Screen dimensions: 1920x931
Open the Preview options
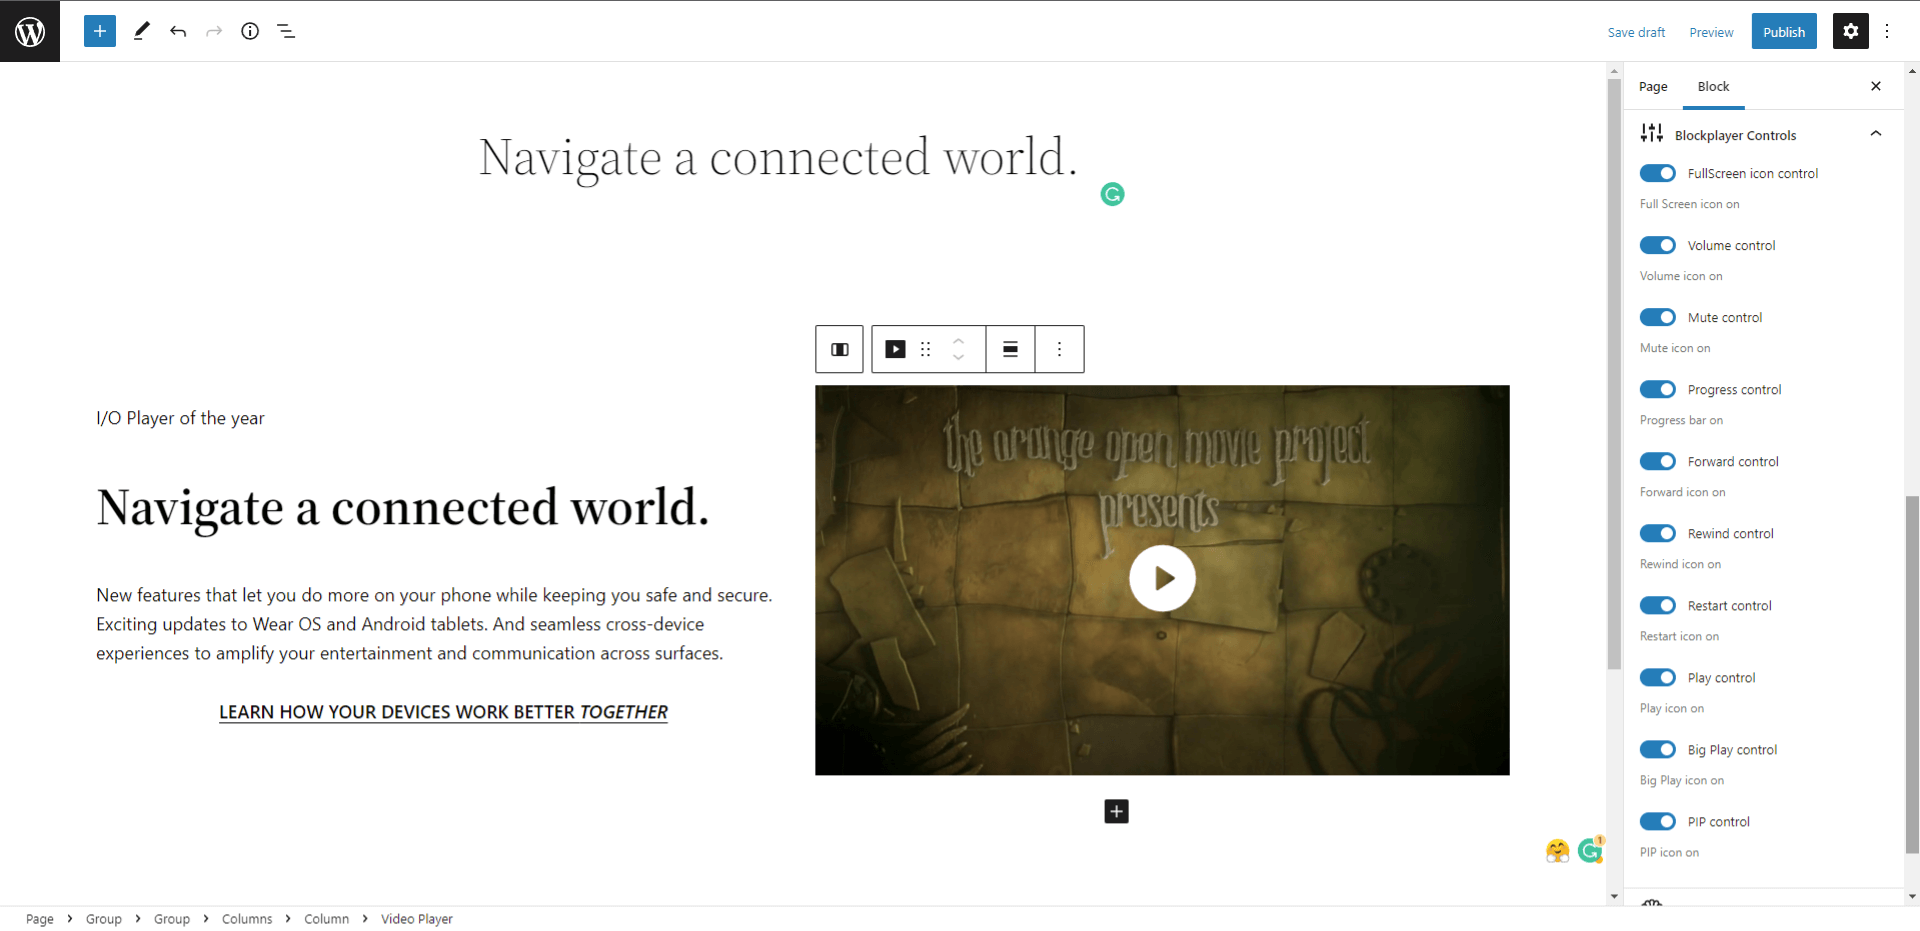pos(1711,32)
